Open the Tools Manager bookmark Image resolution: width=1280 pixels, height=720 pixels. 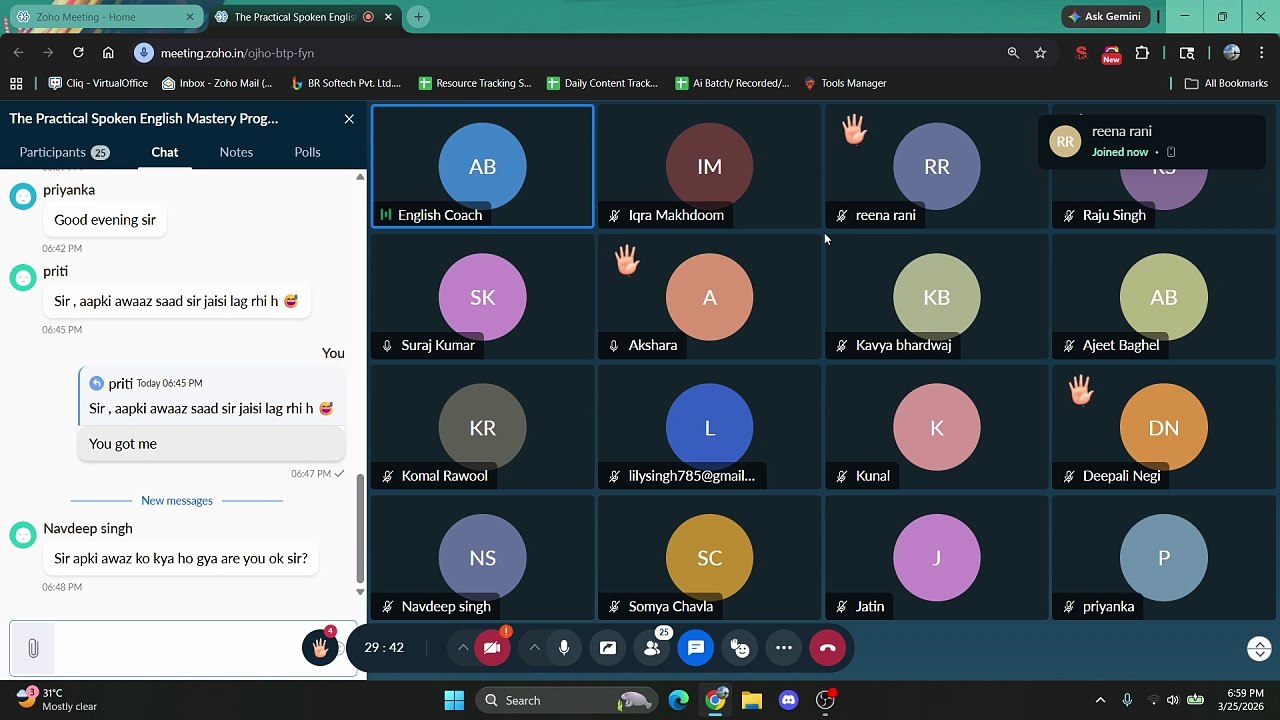tap(845, 83)
